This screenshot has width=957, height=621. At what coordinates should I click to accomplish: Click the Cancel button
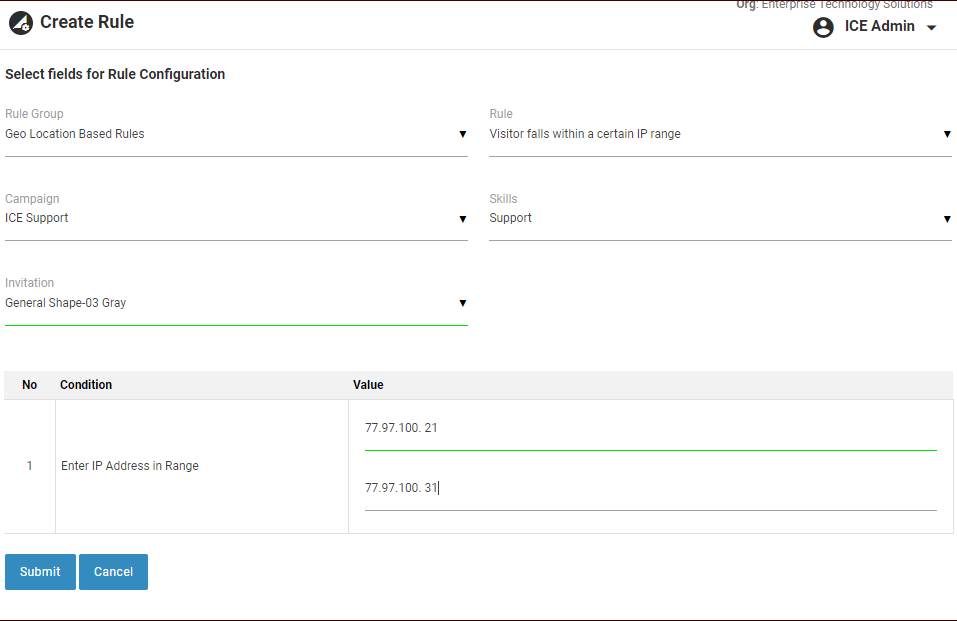tap(113, 572)
